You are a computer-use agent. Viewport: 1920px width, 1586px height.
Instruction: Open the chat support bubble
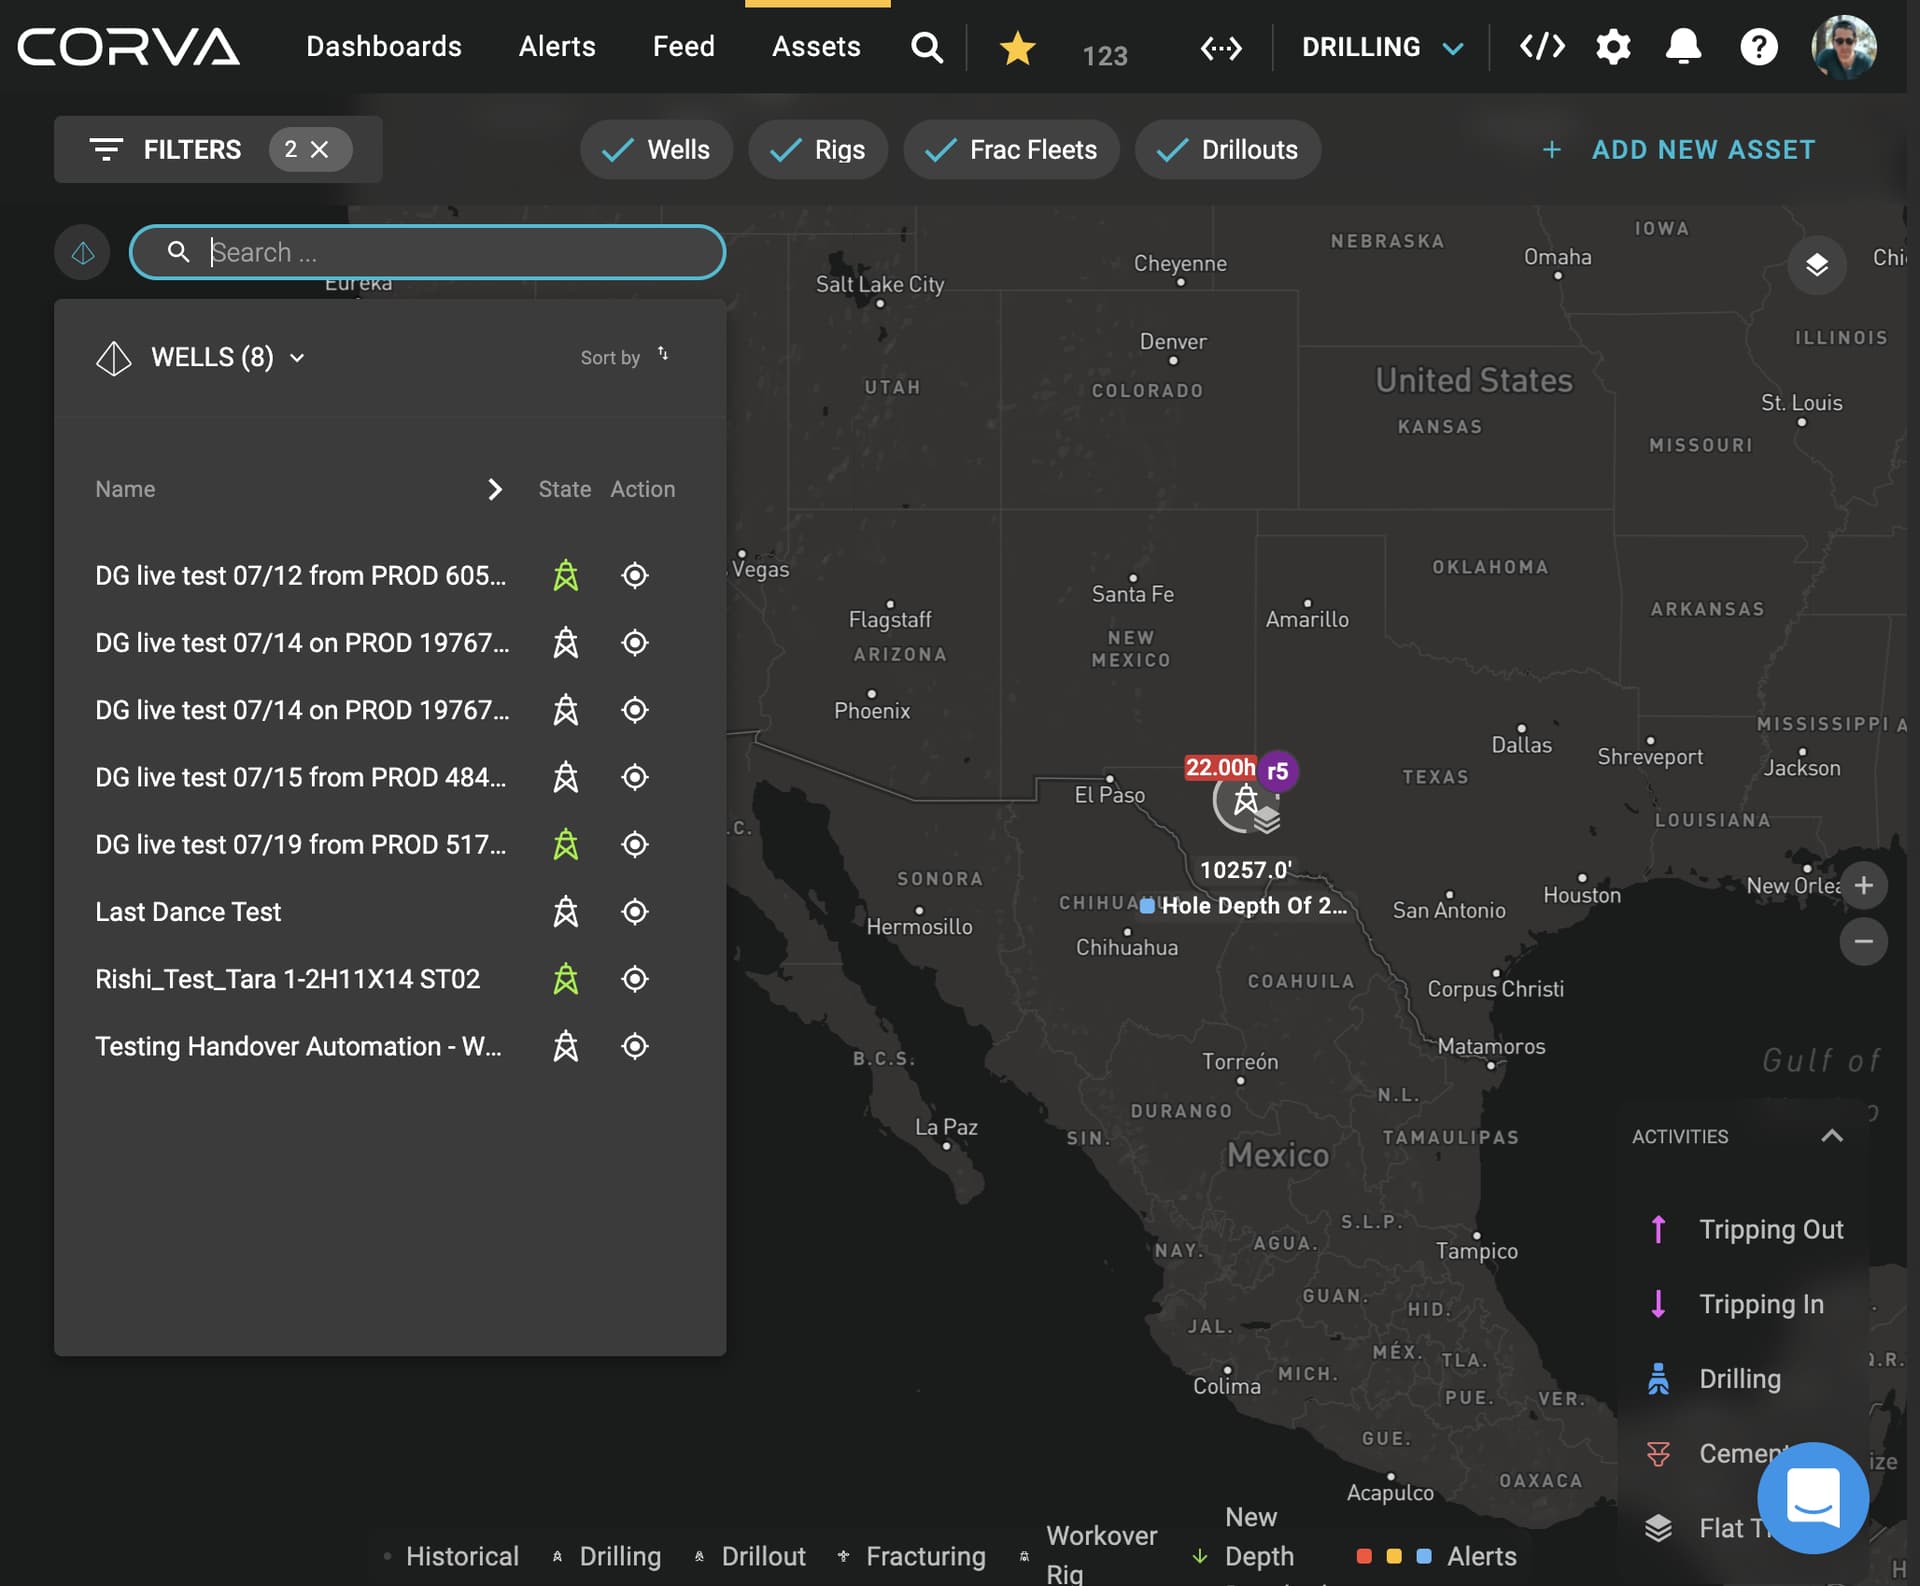point(1813,1497)
